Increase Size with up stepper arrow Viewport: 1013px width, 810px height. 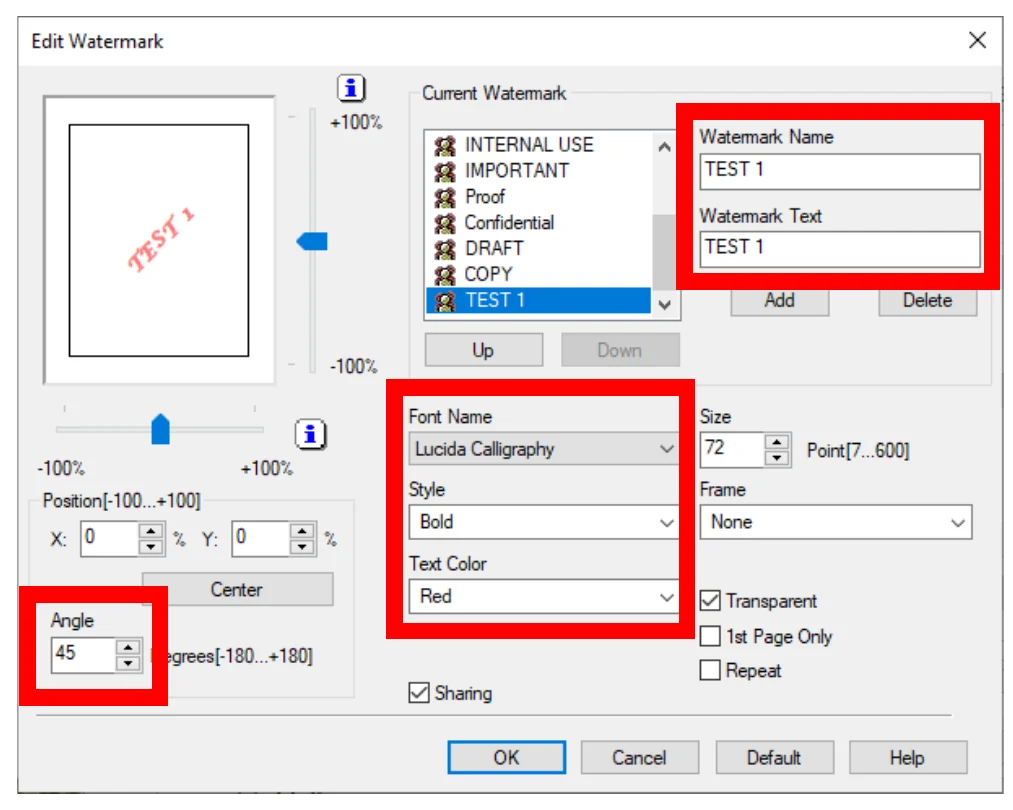tap(777, 442)
